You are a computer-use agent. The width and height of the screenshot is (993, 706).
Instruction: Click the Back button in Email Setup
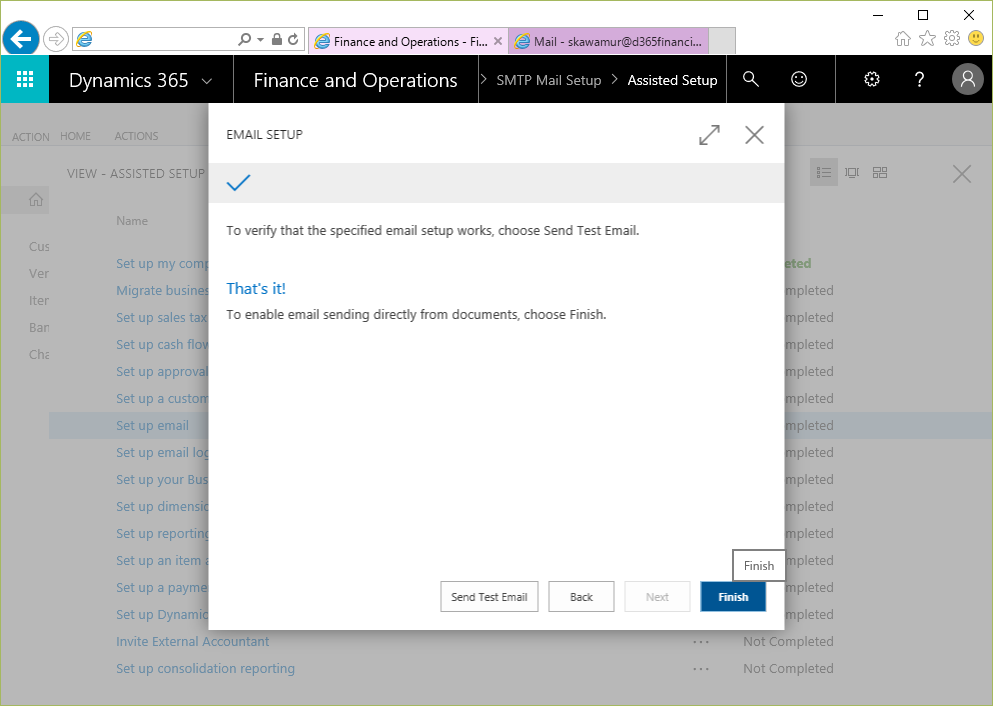click(581, 596)
